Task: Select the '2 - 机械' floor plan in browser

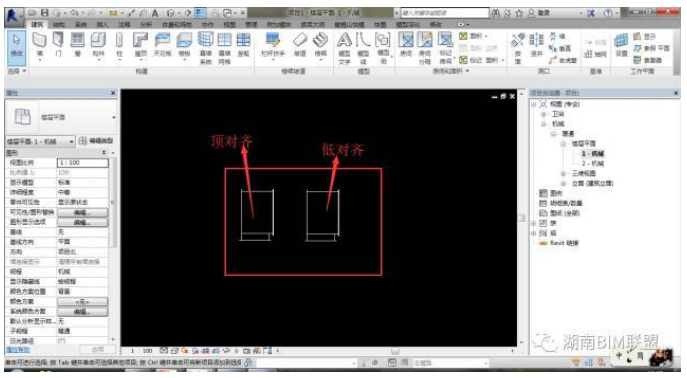Action: (x=592, y=163)
